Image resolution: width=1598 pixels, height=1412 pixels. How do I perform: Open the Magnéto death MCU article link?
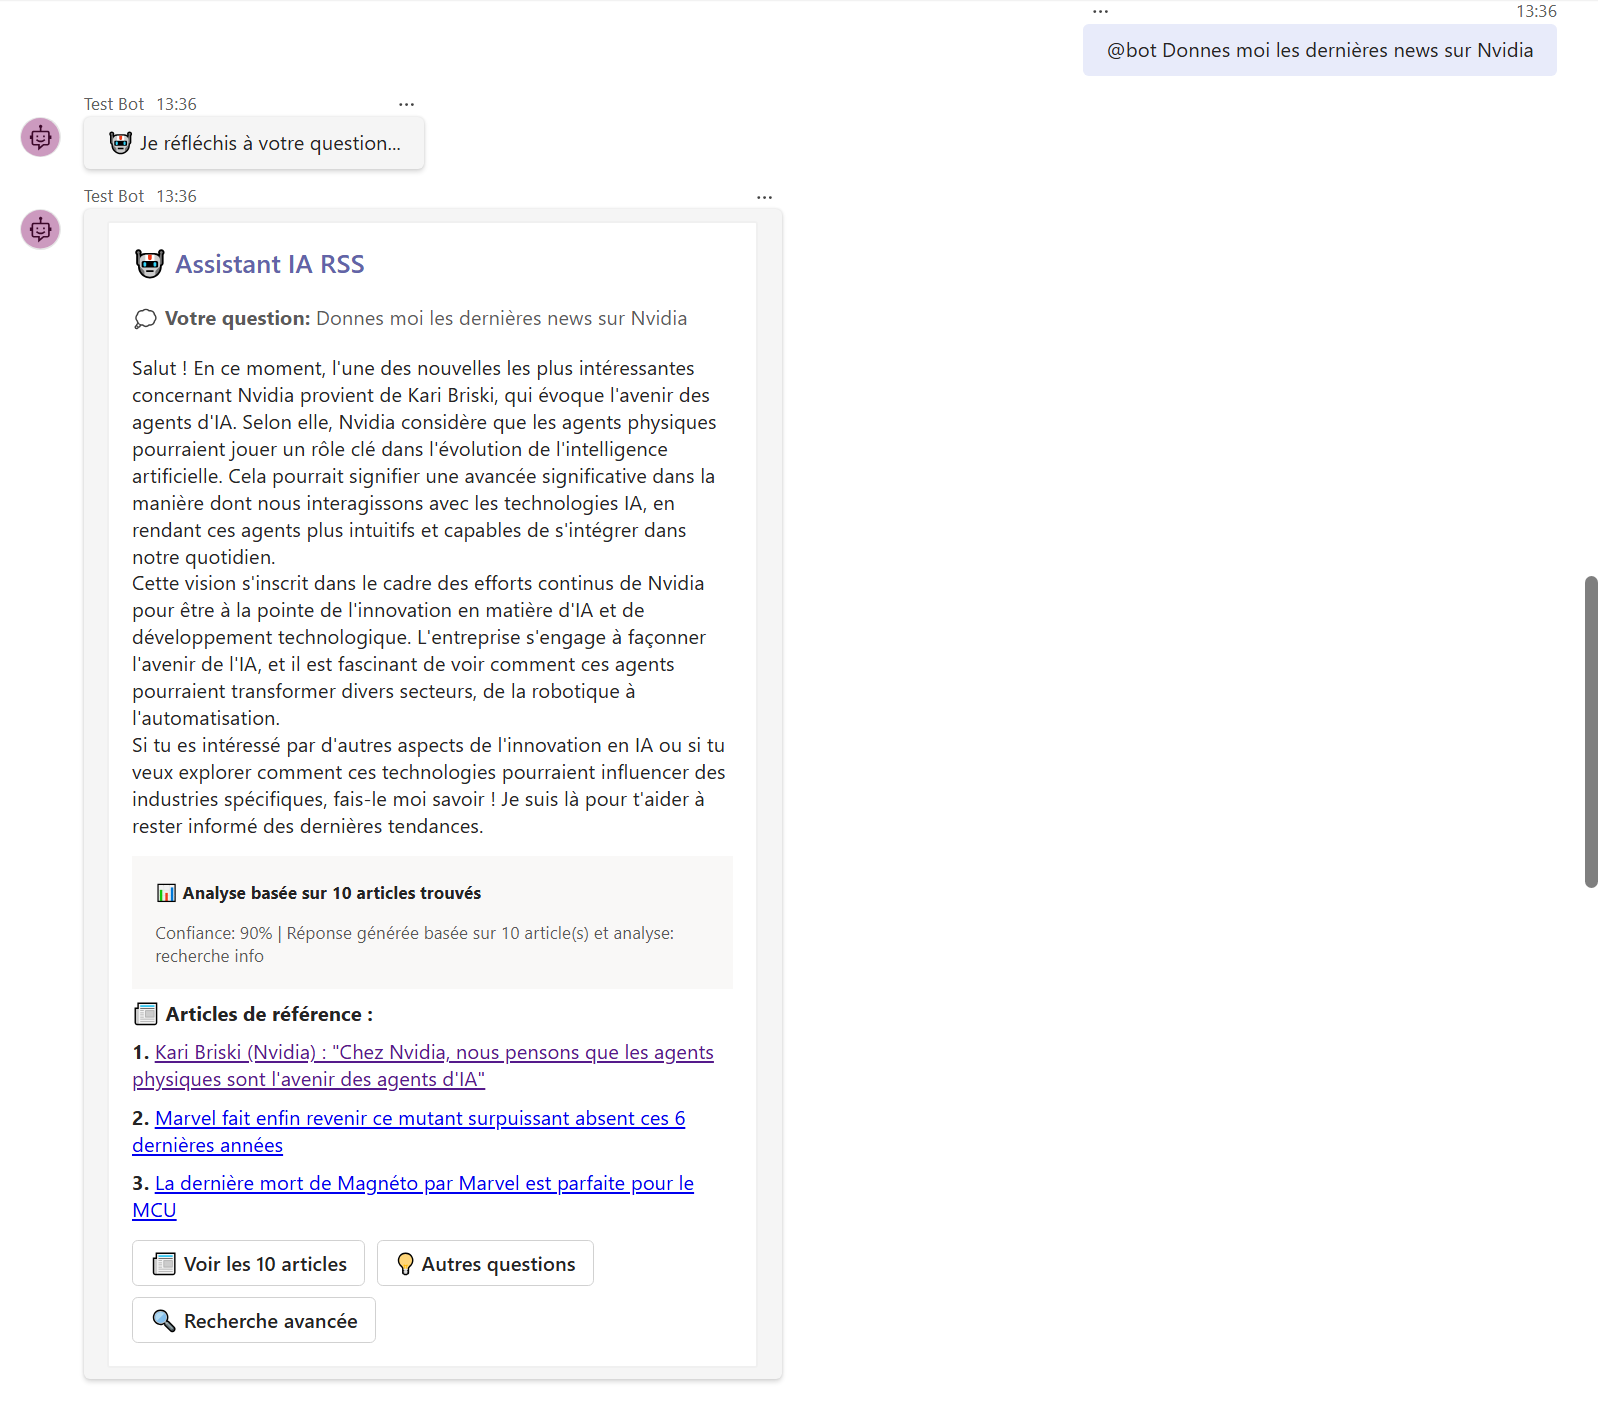(413, 1197)
